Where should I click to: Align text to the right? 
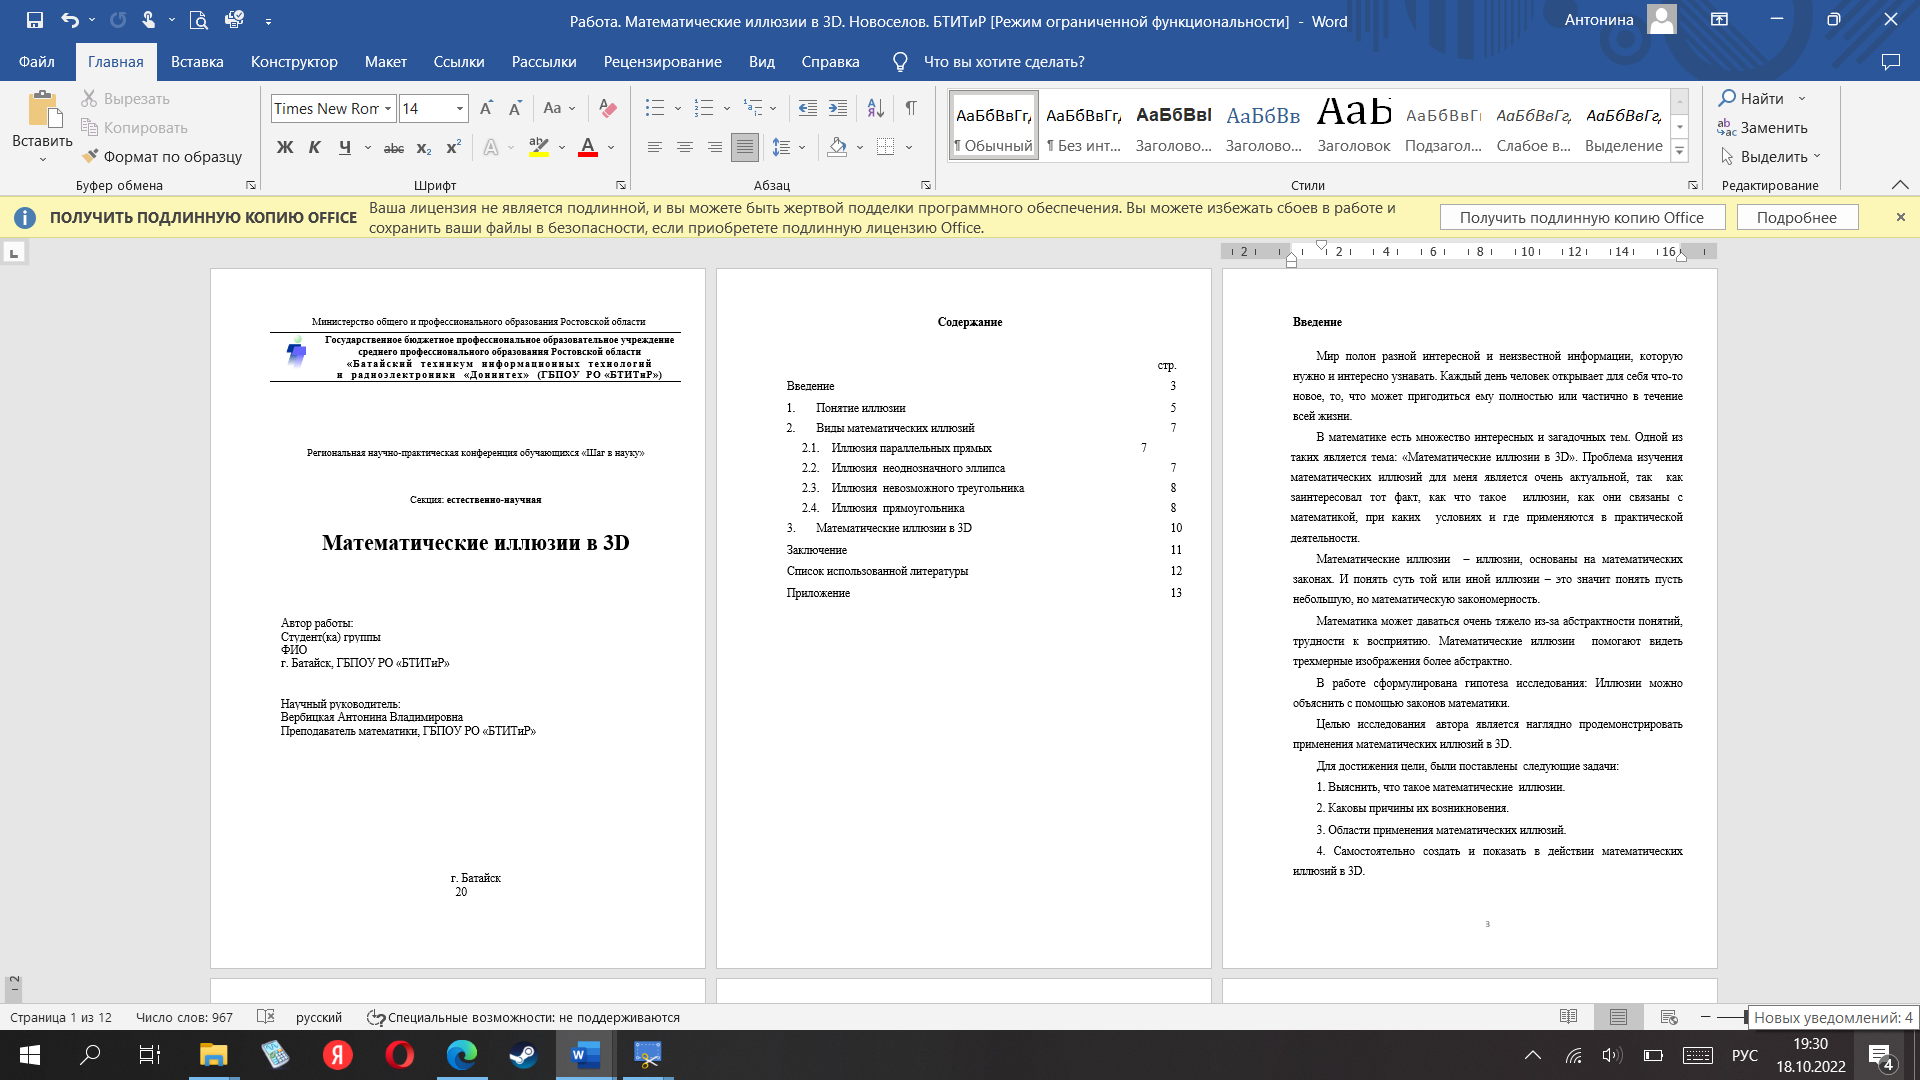715,148
